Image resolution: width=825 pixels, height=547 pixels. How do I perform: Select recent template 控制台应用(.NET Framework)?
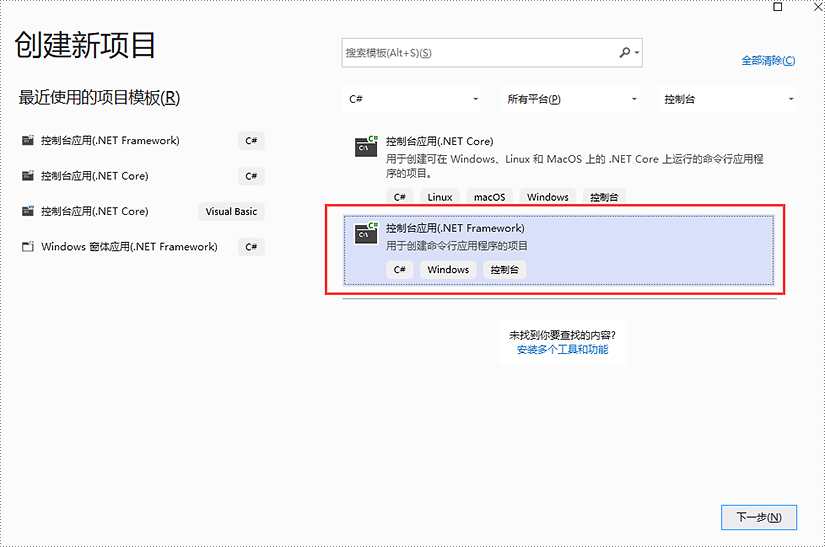142,140
